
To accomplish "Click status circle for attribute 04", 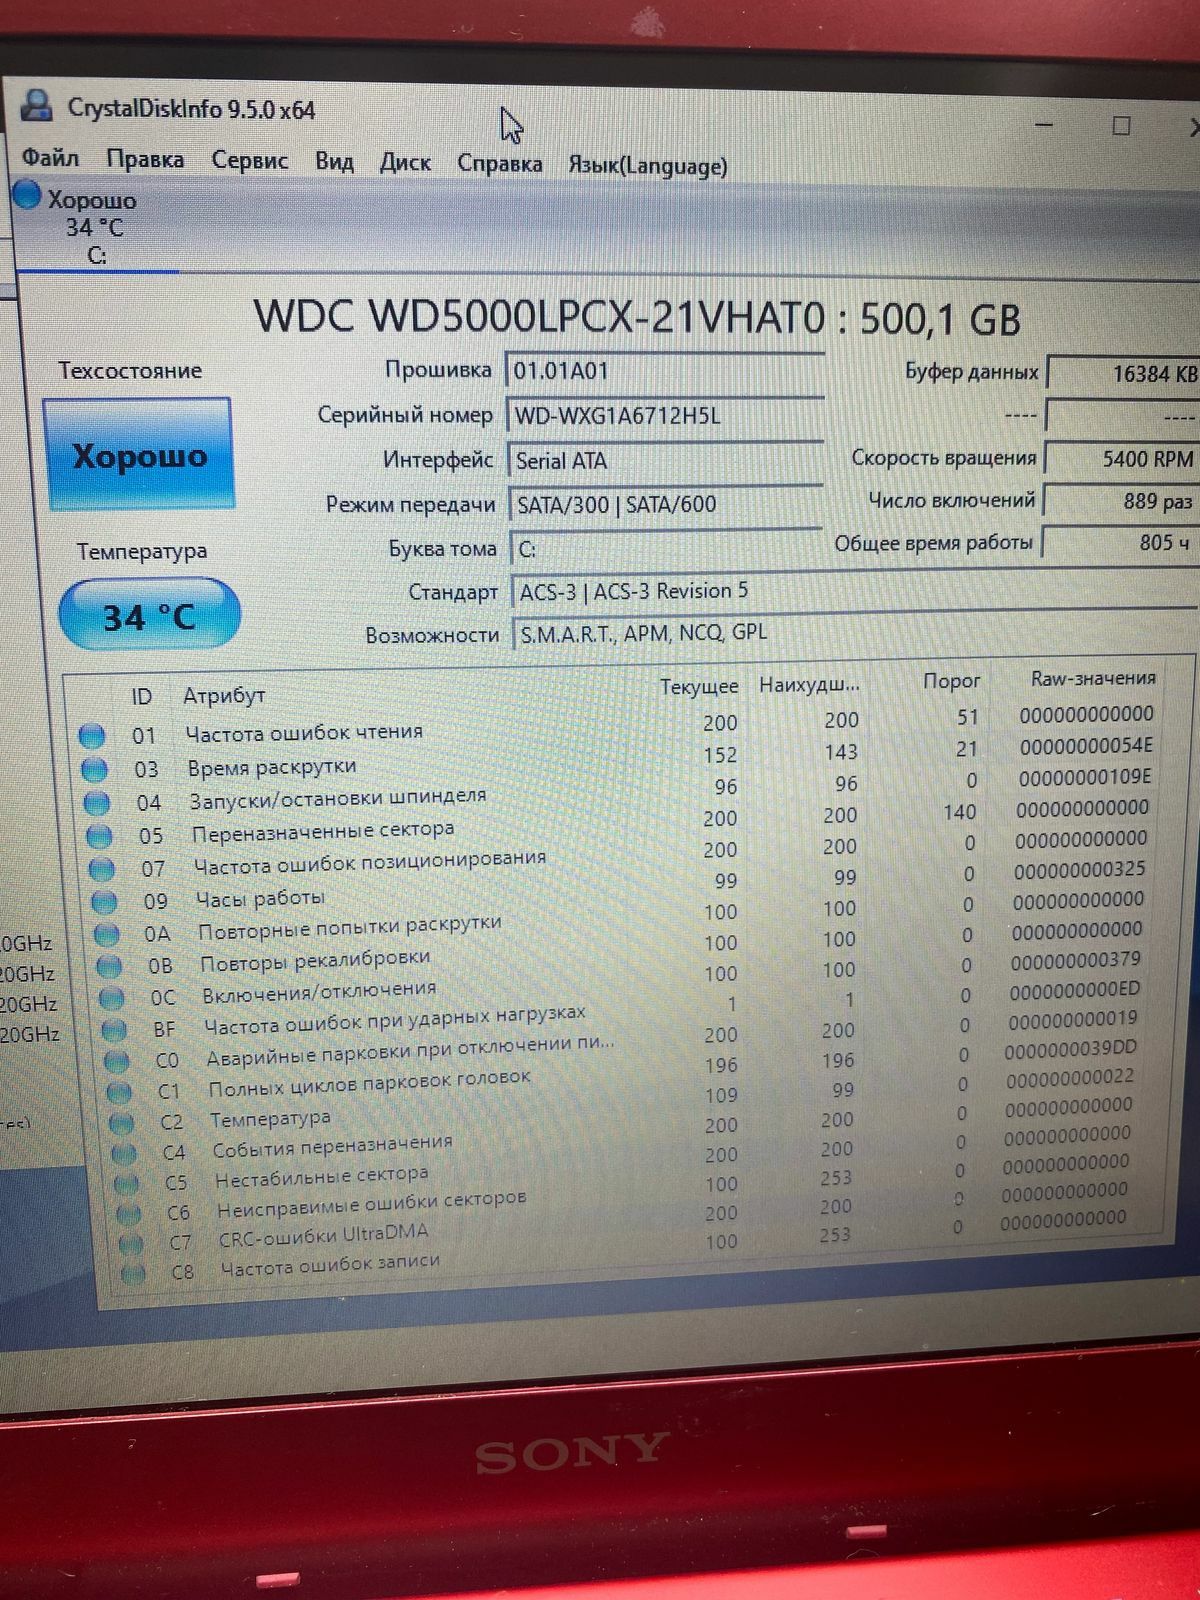I will click(97, 803).
